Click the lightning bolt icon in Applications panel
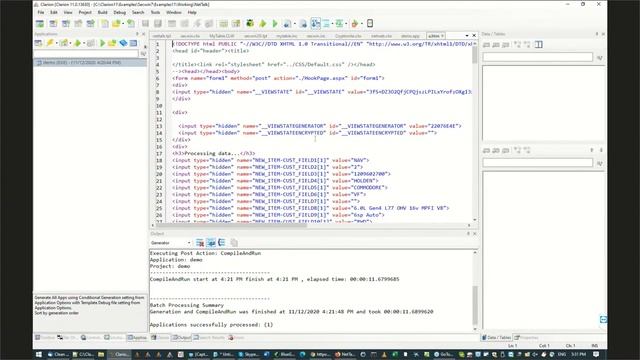This screenshot has height=360, width=640. [x=50, y=43]
